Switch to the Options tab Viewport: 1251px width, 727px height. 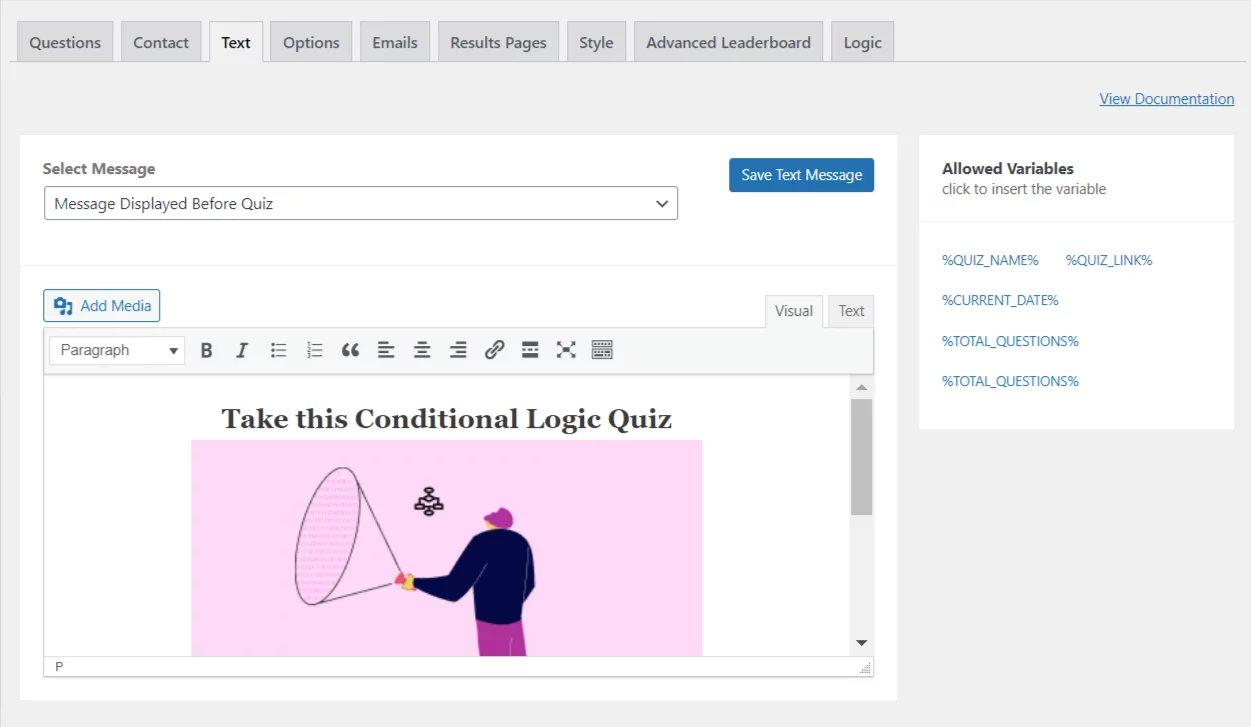pos(311,42)
